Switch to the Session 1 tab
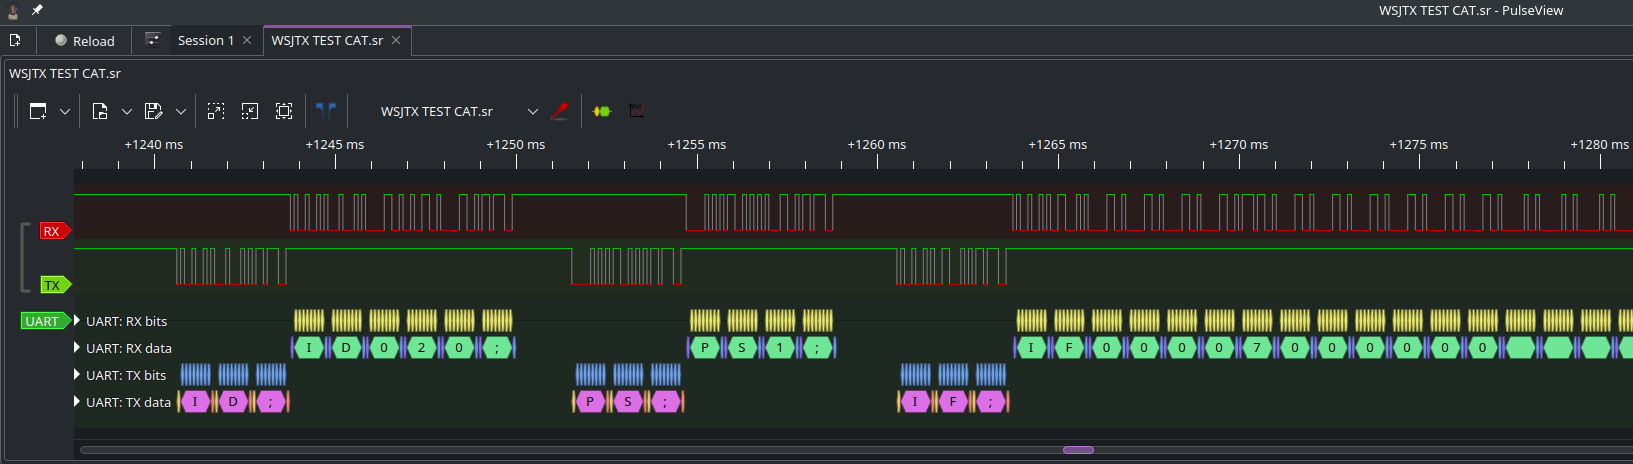 (205, 41)
